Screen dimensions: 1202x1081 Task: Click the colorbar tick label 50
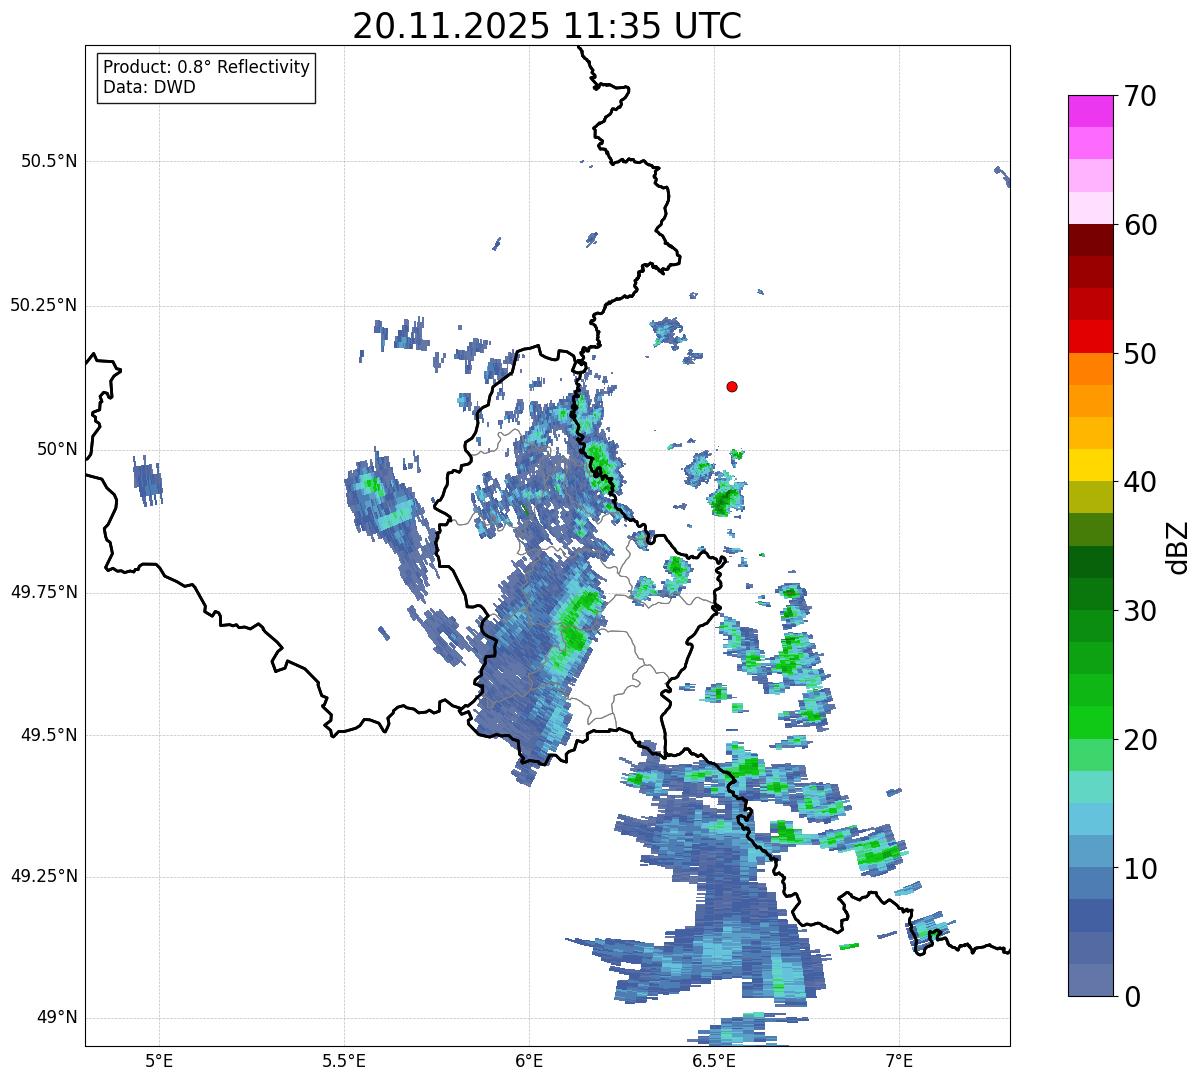coord(1140,354)
